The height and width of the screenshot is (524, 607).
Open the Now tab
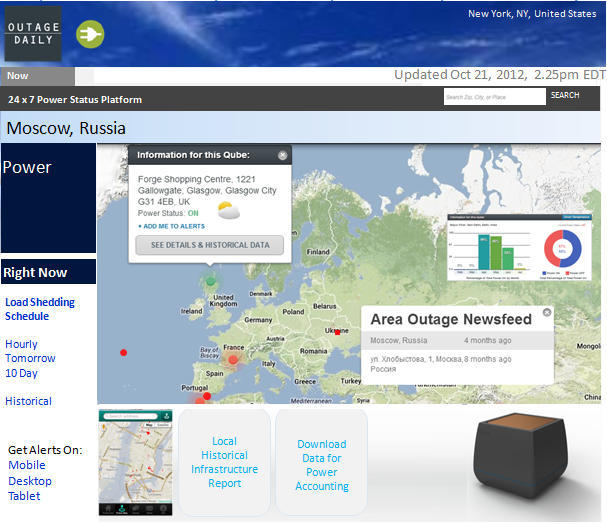(38, 76)
